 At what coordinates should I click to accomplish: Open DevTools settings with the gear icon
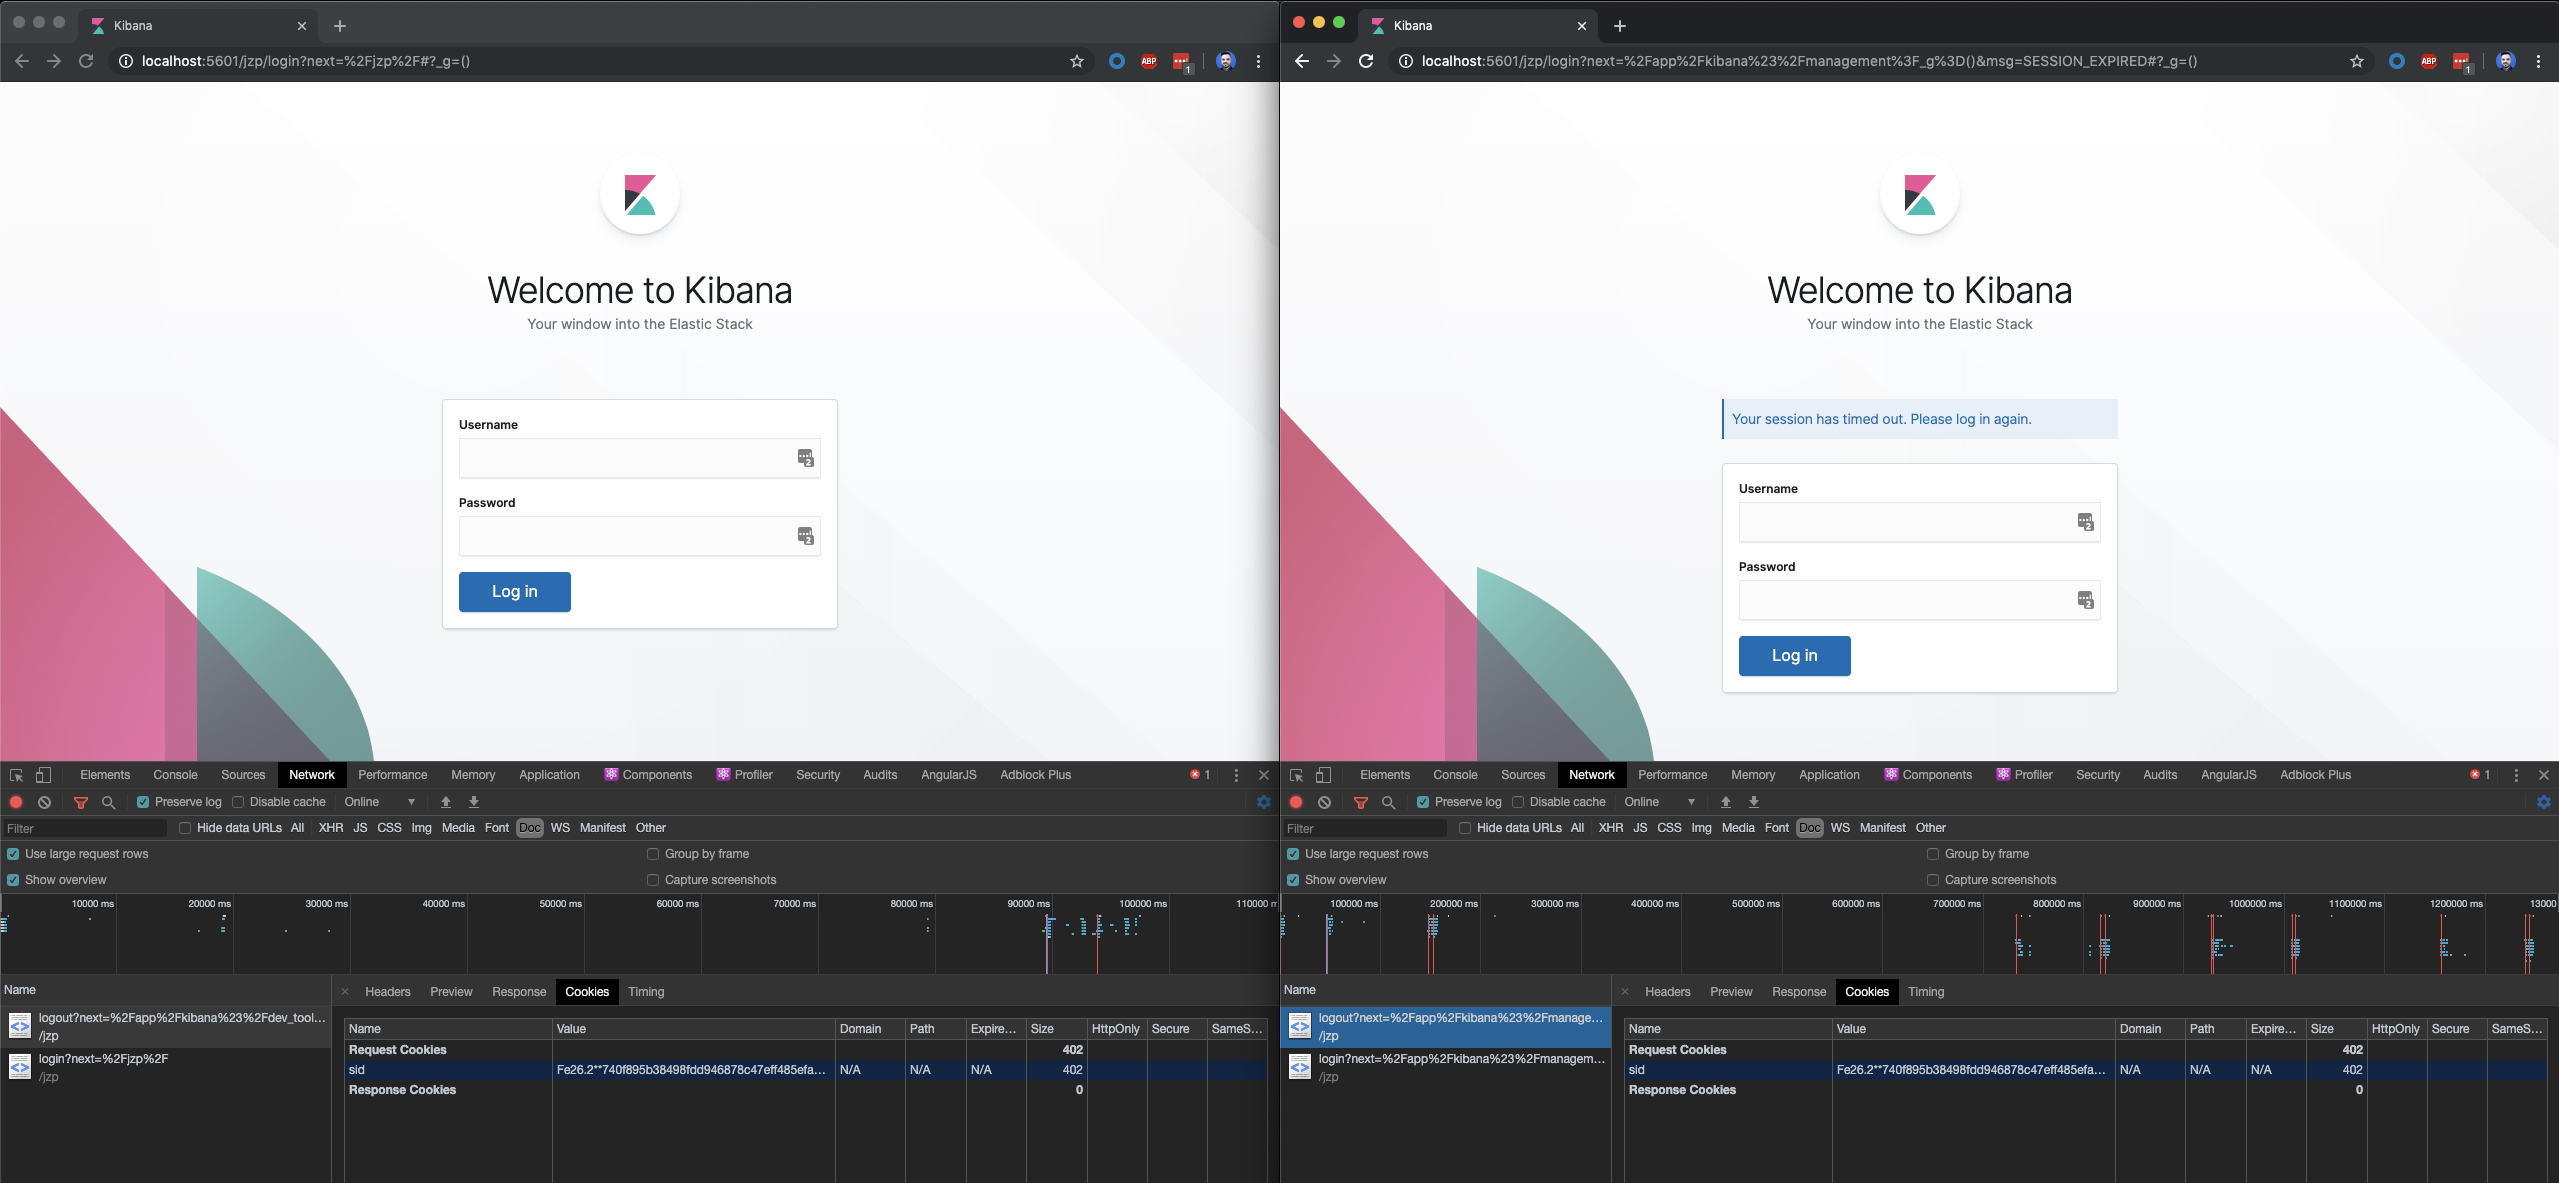(x=1263, y=802)
